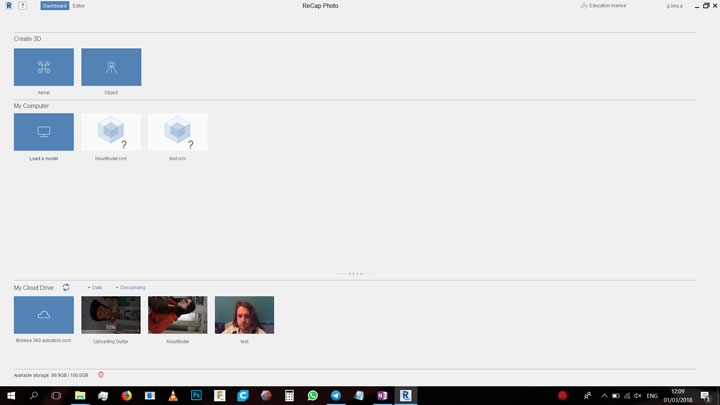Image resolution: width=720 pixels, height=405 pixels.
Task: Click the muted volume tray icon
Action: (638, 396)
